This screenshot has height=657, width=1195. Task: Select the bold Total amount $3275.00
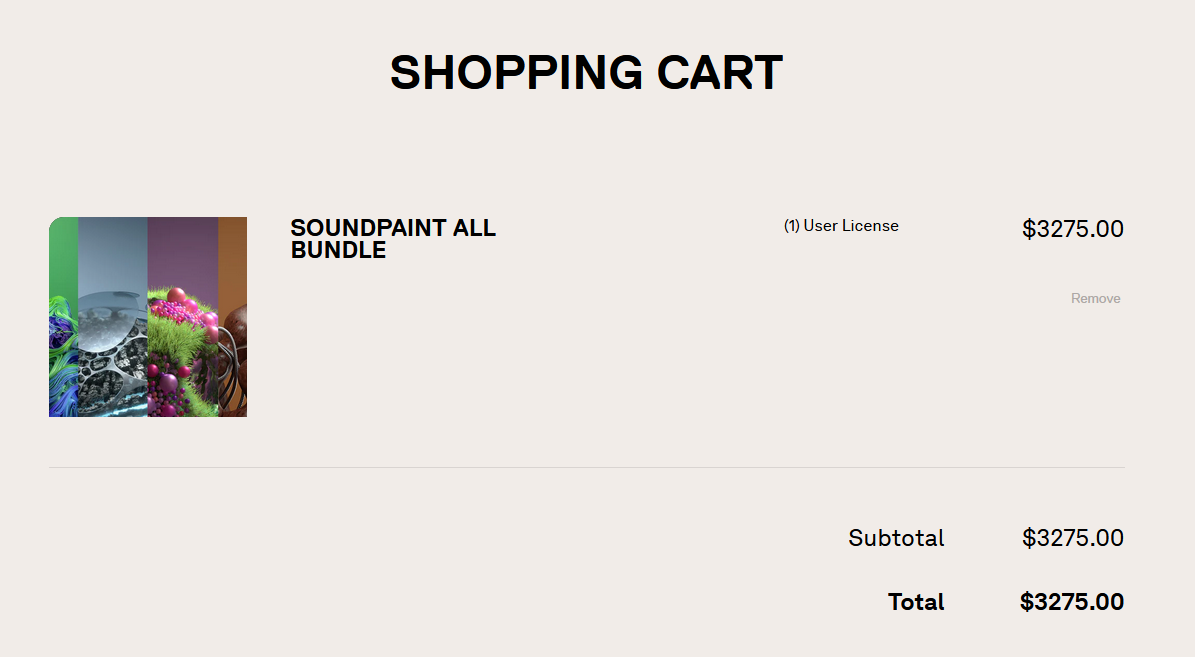click(1071, 602)
